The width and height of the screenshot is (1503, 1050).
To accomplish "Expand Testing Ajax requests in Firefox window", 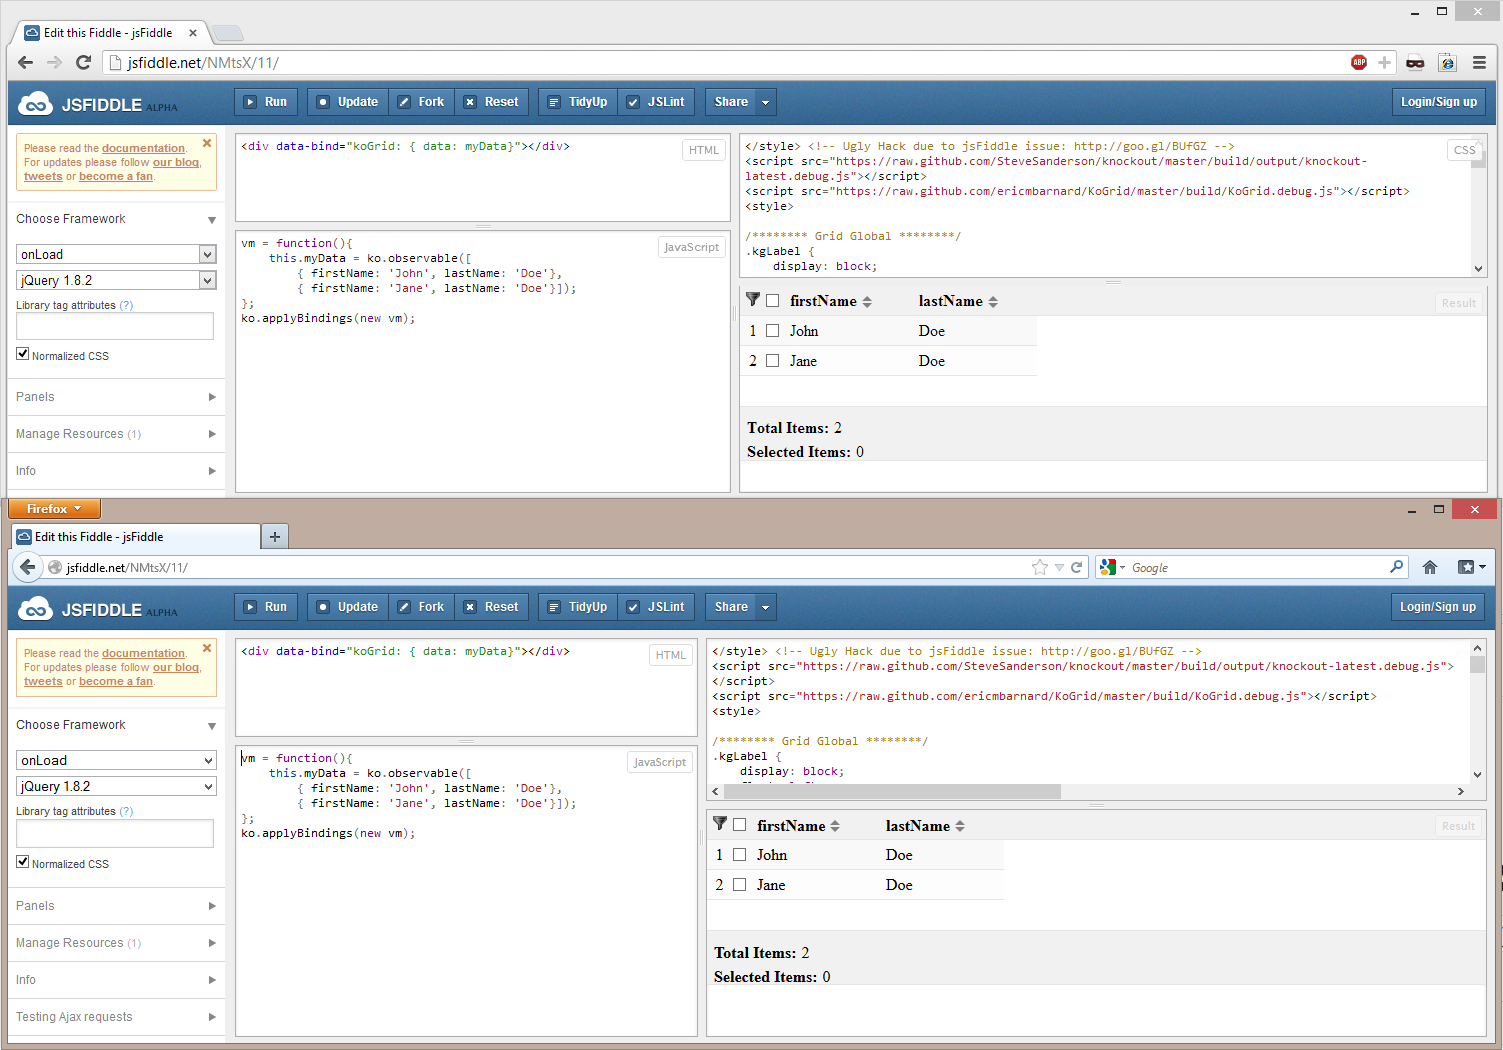I will coord(116,1017).
